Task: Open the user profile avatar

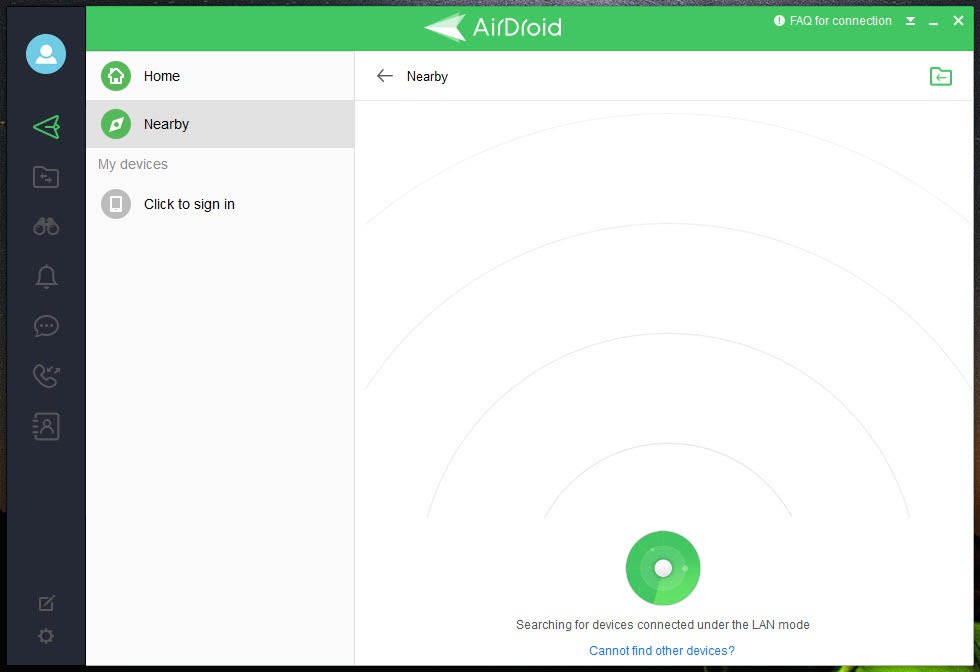Action: point(46,54)
